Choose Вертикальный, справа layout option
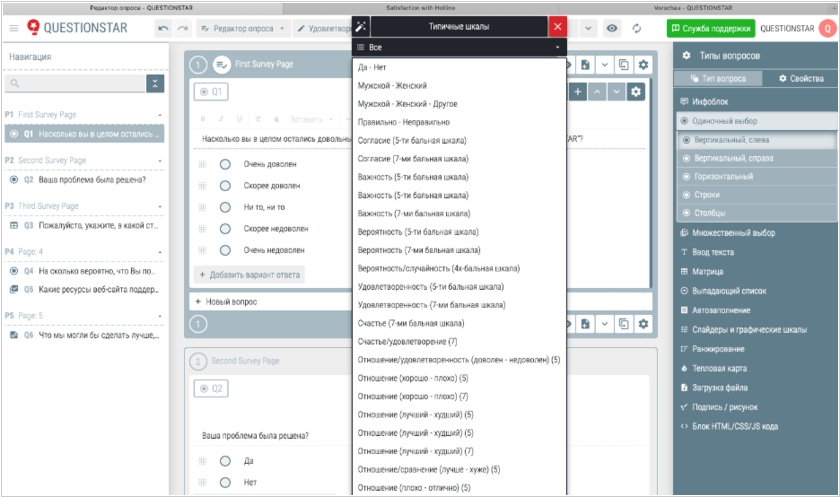The width and height of the screenshot is (840, 497). [757, 158]
